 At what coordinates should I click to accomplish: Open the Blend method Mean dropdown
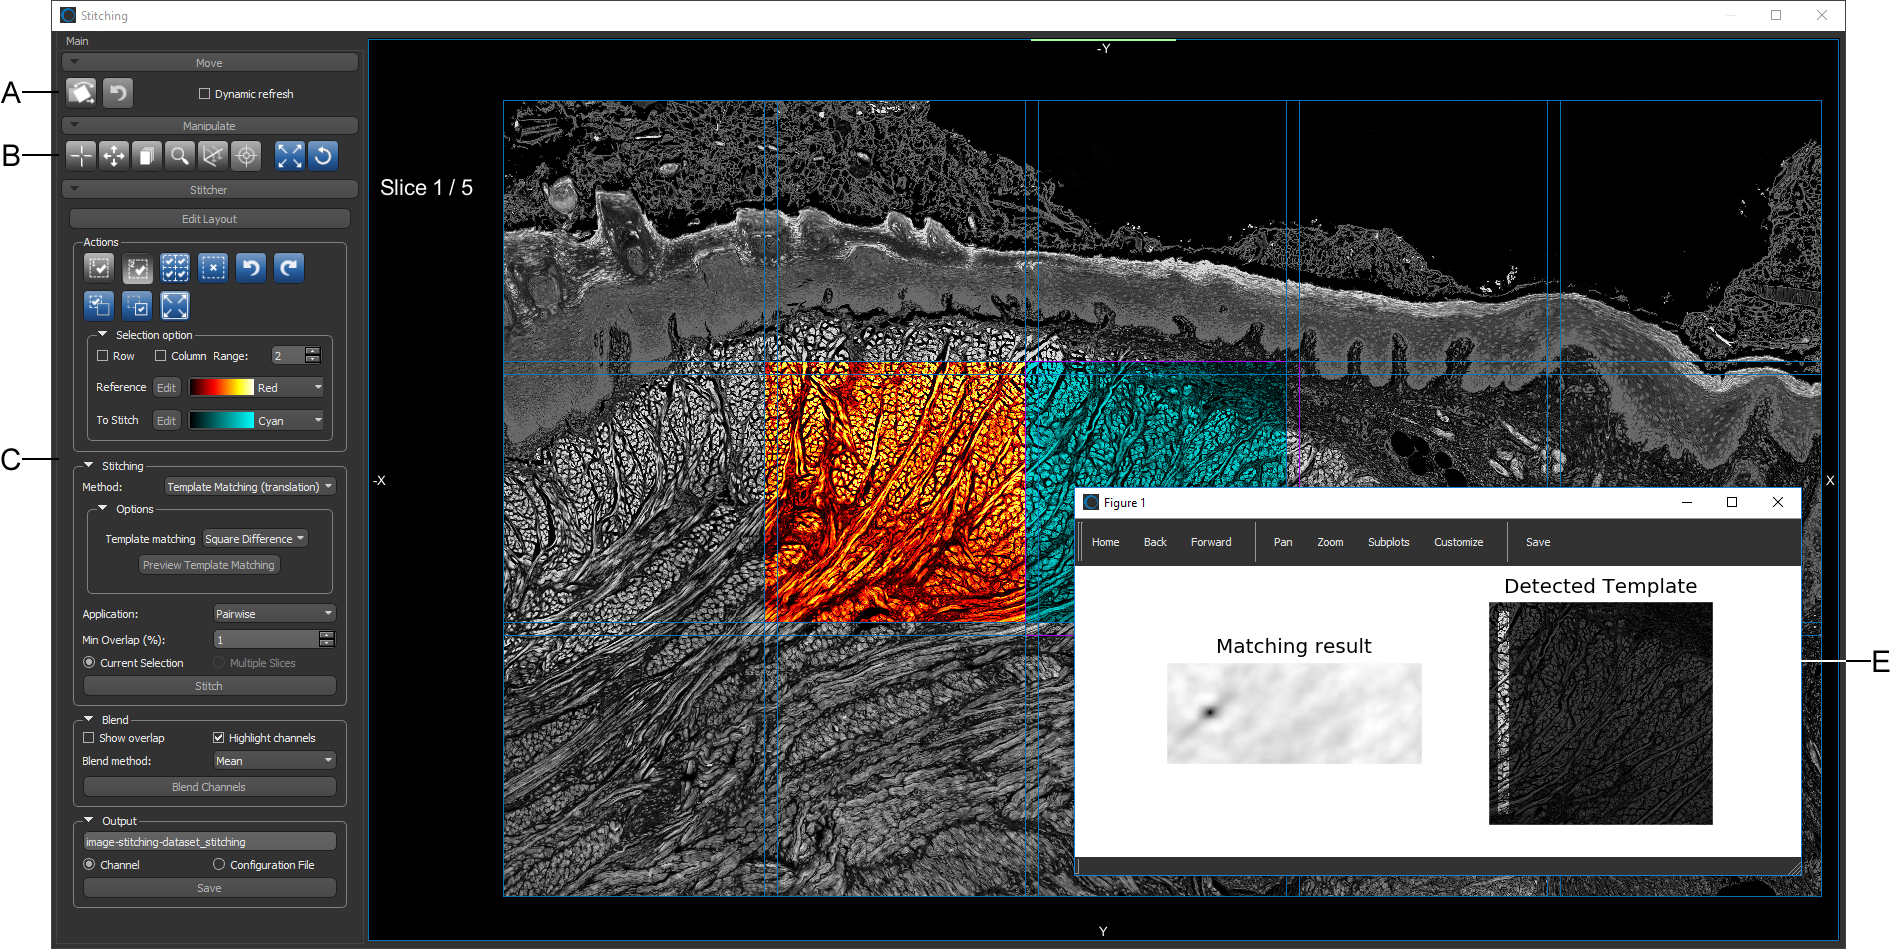coord(274,761)
